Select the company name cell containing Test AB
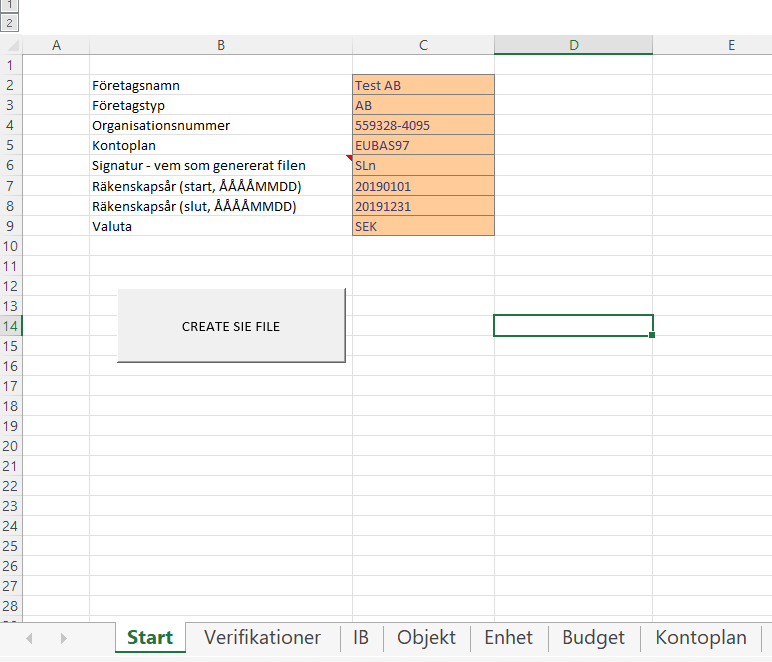Screen dimensions: 772x662 click(423, 85)
